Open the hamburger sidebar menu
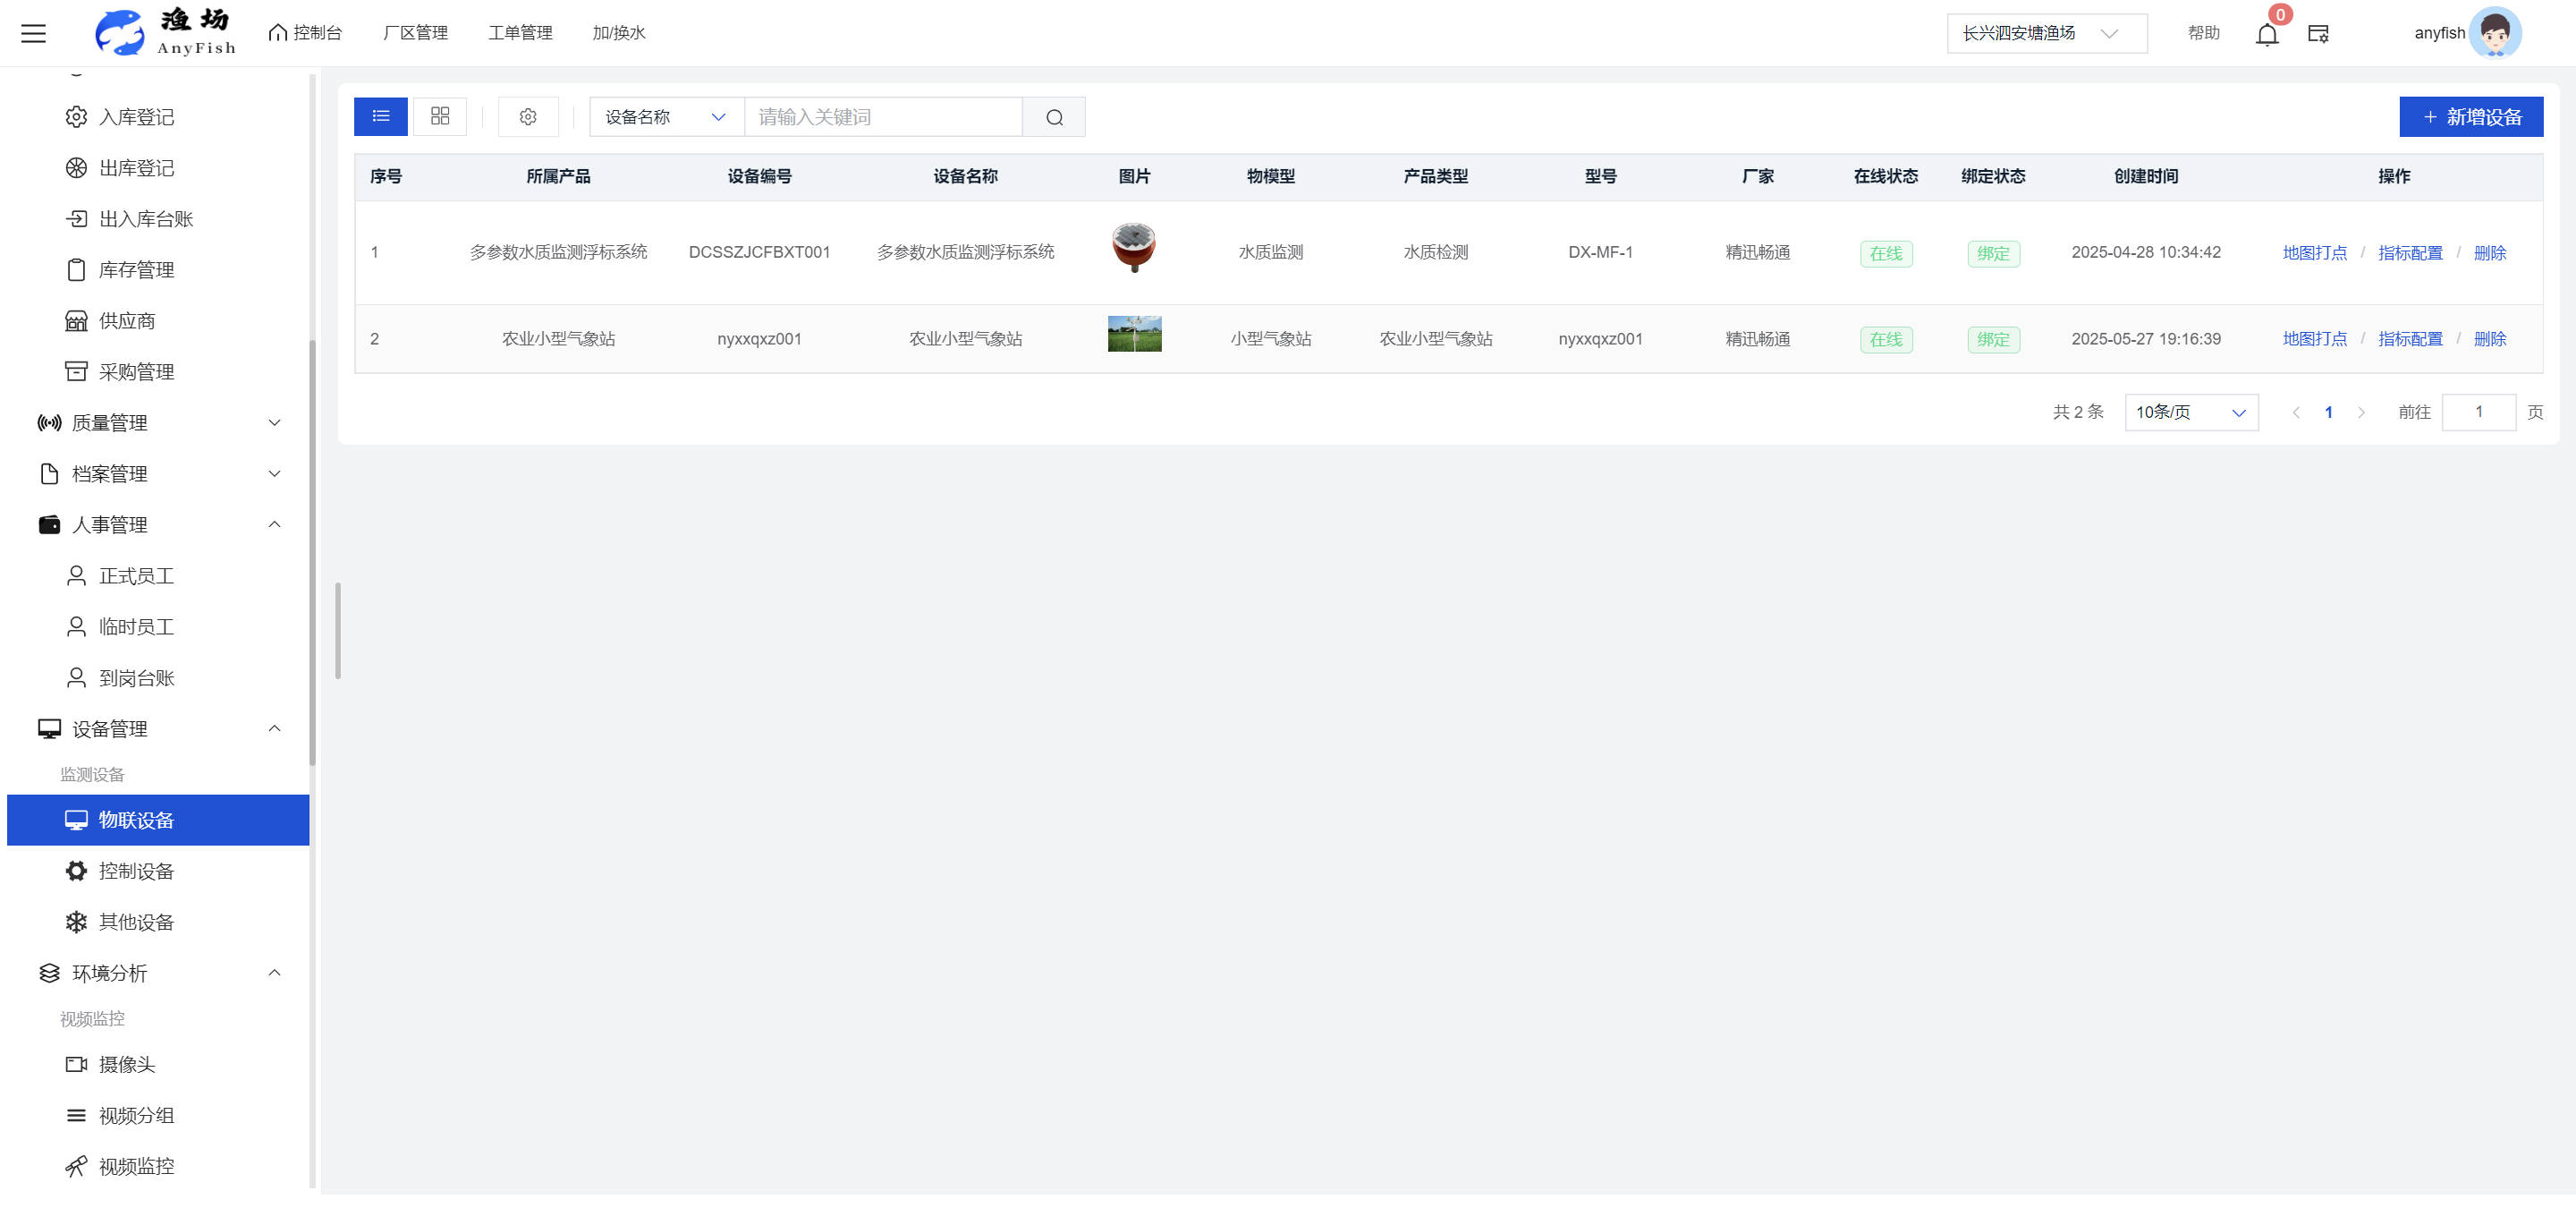 (x=33, y=33)
